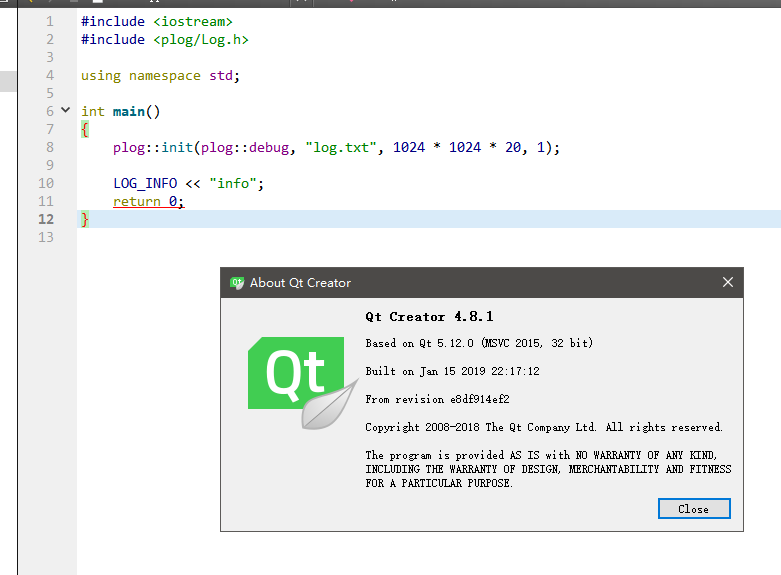This screenshot has height=575, width=781.
Task: Click the underlined 'return 0;' statement
Action: coord(148,201)
